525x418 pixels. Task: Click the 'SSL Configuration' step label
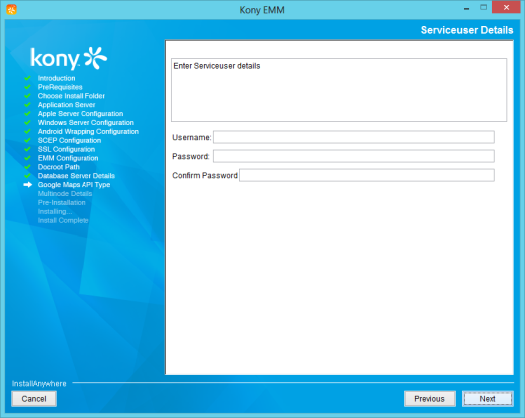point(66,149)
